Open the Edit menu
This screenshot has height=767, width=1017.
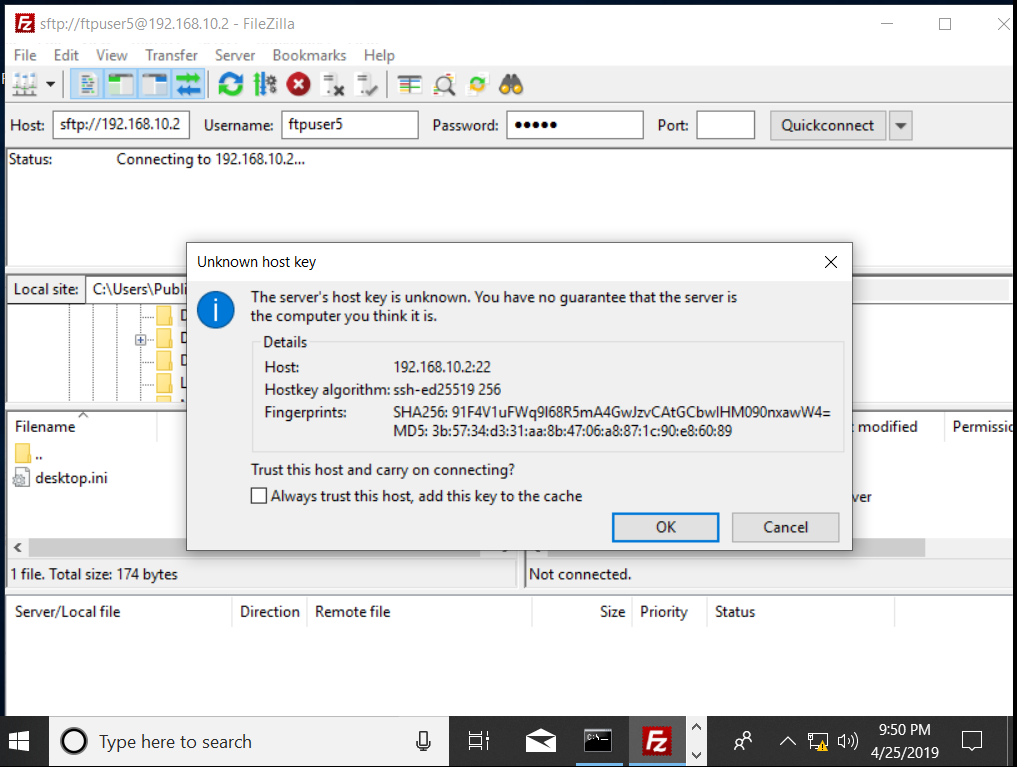66,55
